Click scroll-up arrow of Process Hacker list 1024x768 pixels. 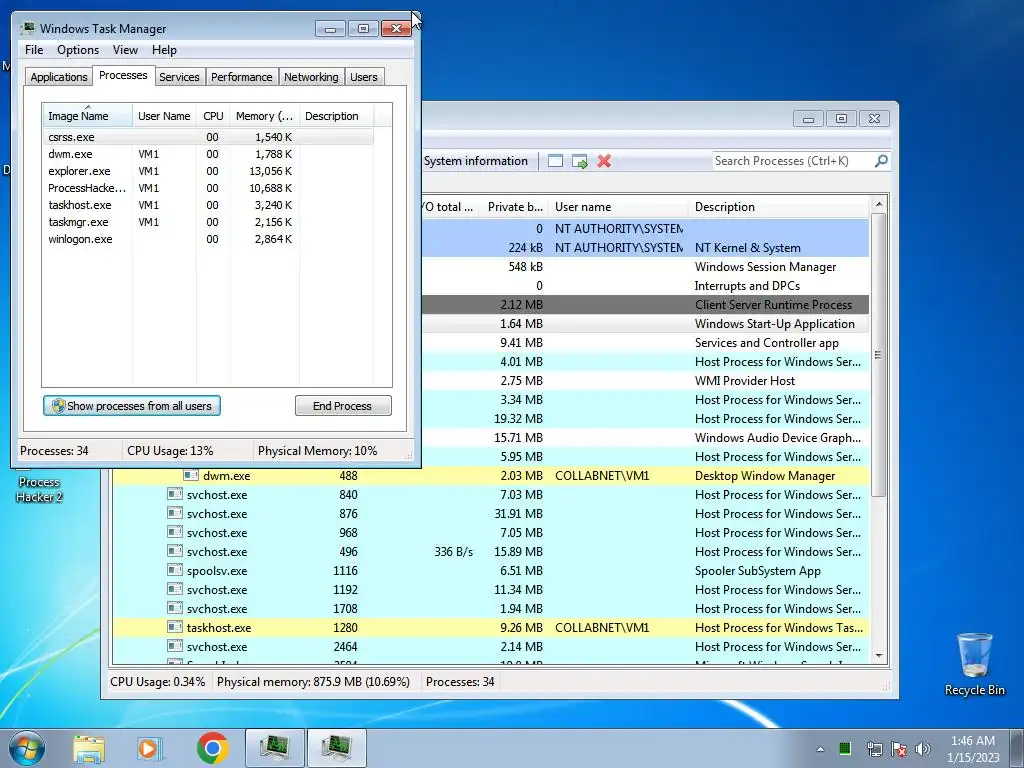click(x=878, y=204)
